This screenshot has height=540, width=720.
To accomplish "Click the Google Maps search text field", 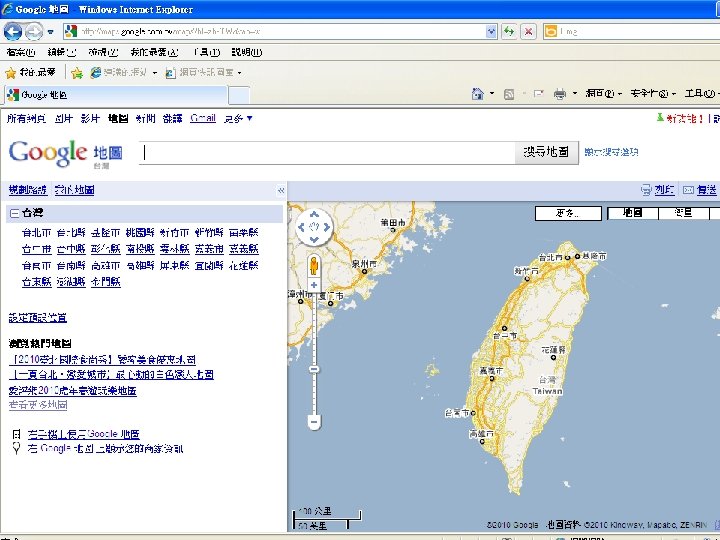I will (x=327, y=152).
